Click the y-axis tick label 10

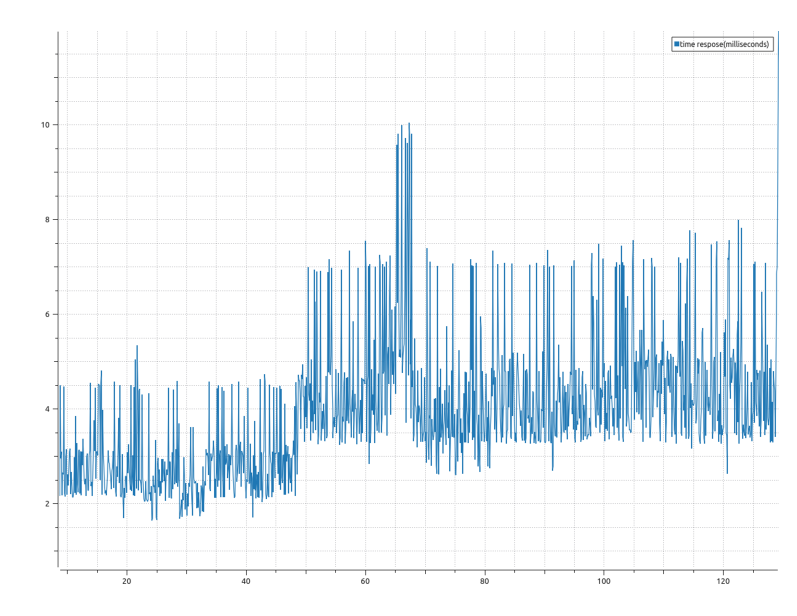pos(44,125)
